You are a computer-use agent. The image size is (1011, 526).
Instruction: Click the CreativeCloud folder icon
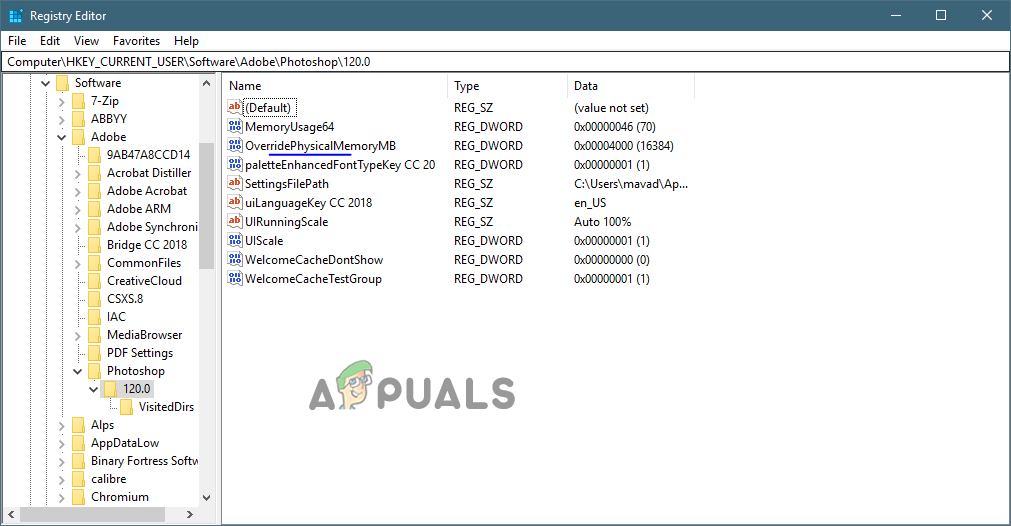tap(95, 281)
